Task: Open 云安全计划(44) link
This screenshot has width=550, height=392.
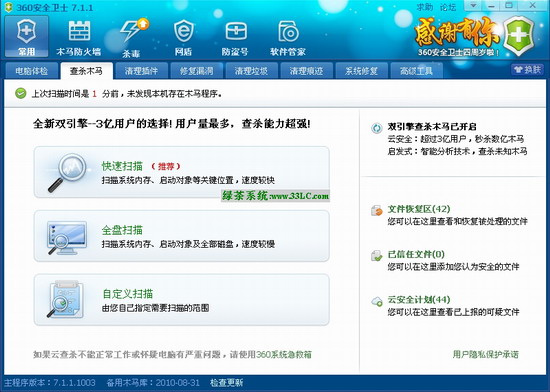Action: (419, 299)
